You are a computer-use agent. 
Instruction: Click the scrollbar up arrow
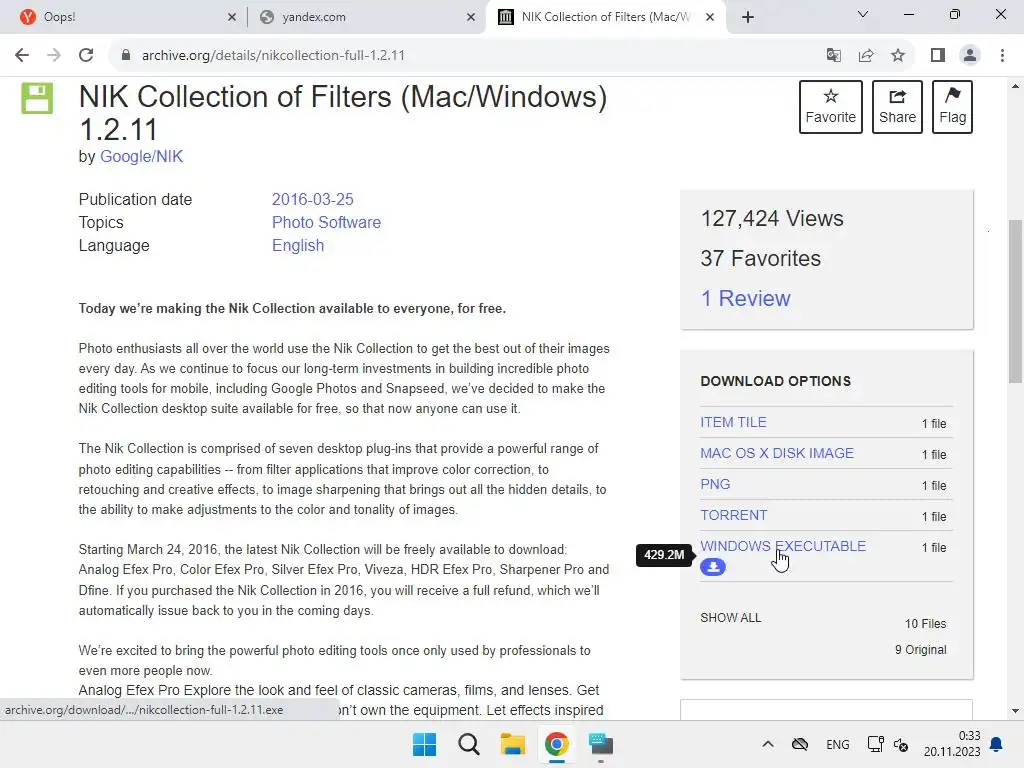[1015, 86]
